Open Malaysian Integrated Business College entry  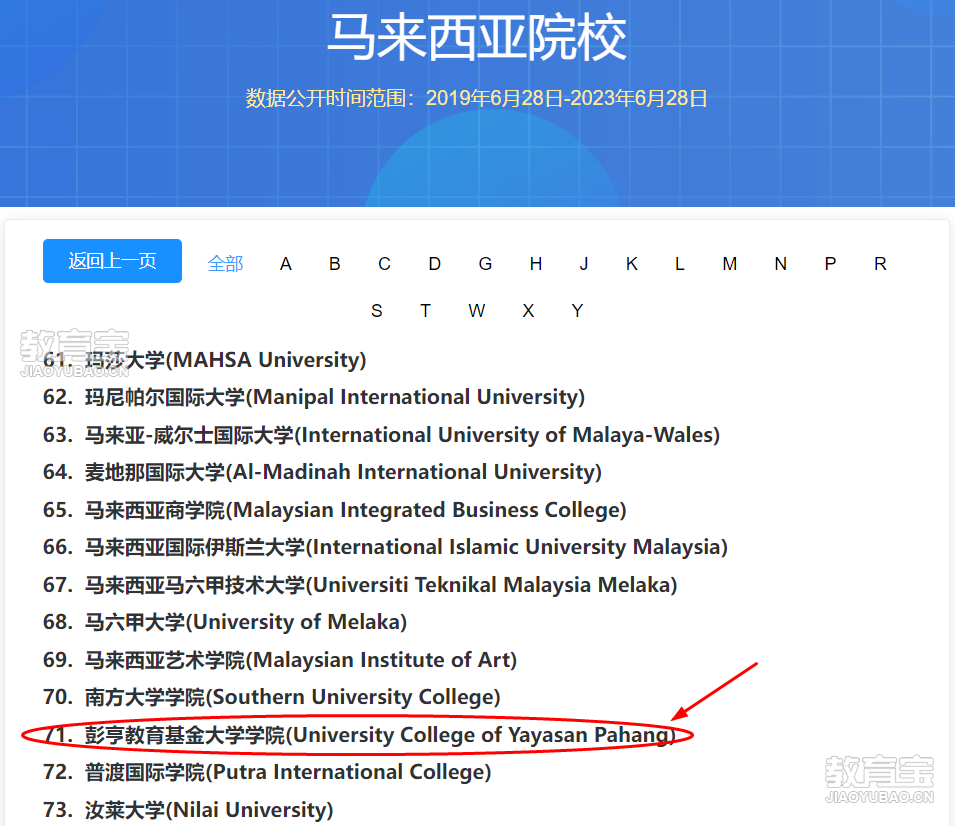(x=334, y=510)
